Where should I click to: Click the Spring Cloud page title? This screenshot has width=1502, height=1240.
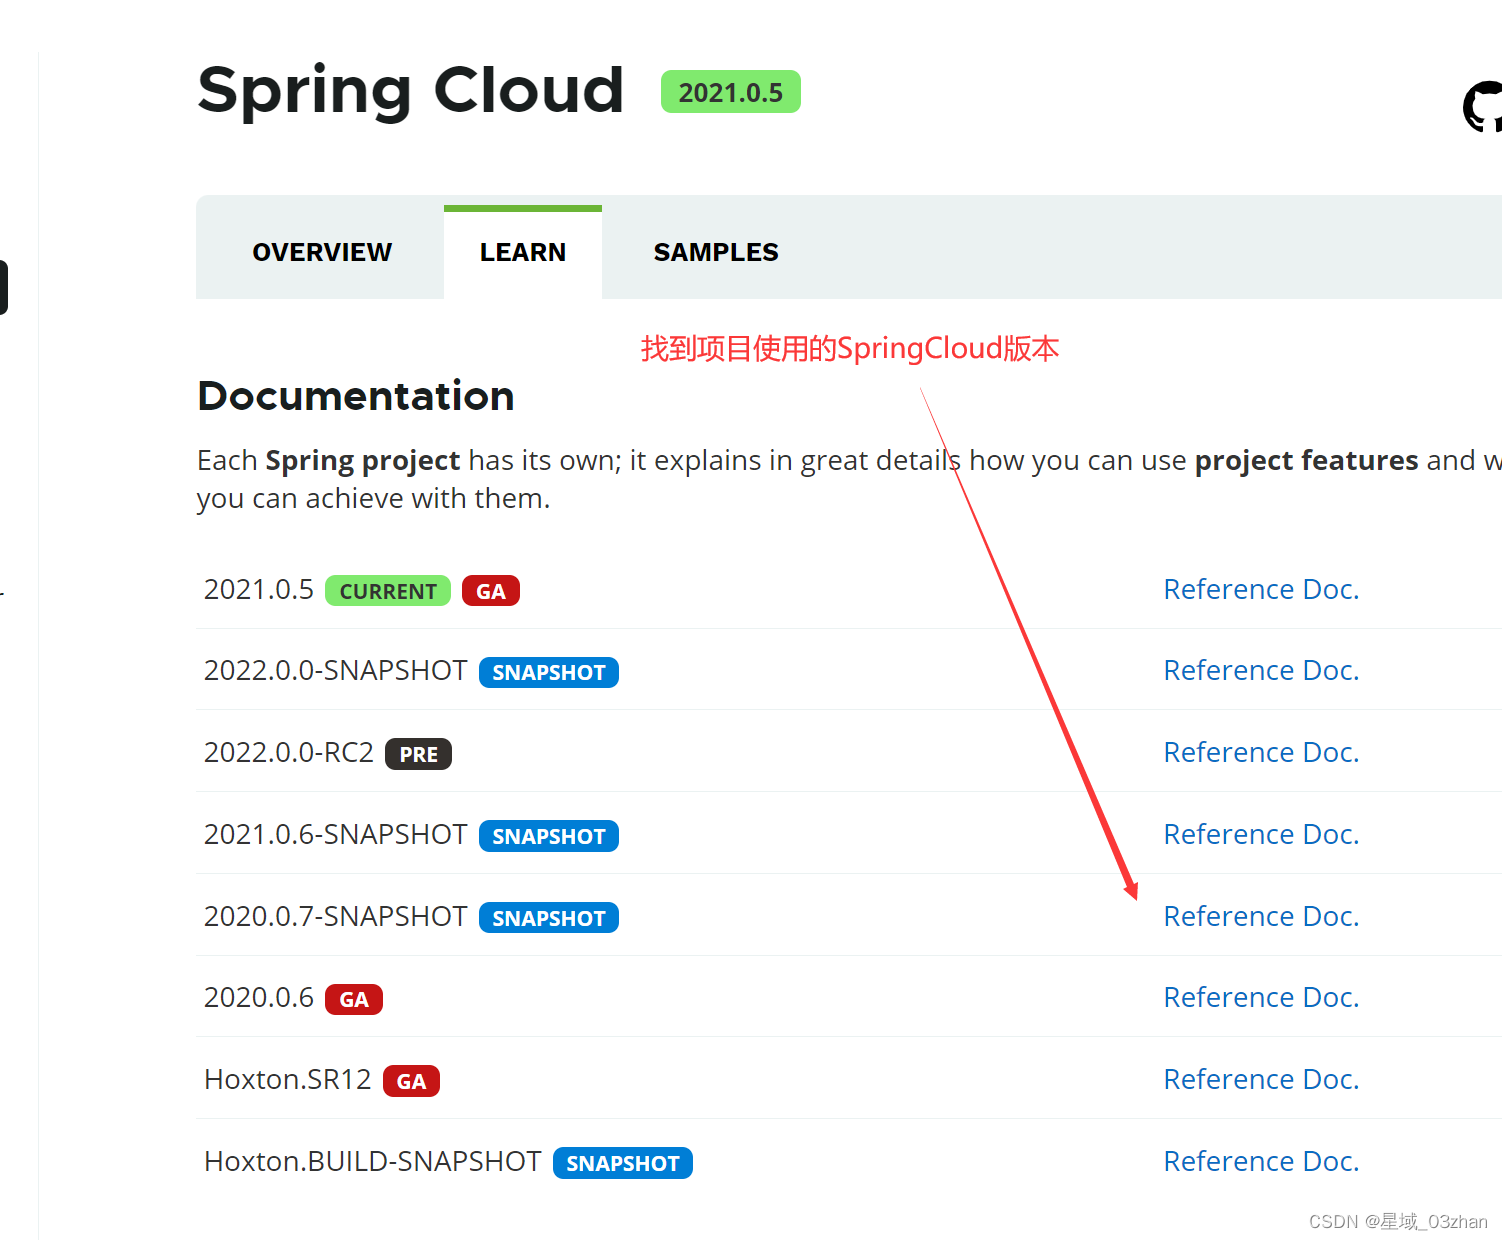click(411, 91)
